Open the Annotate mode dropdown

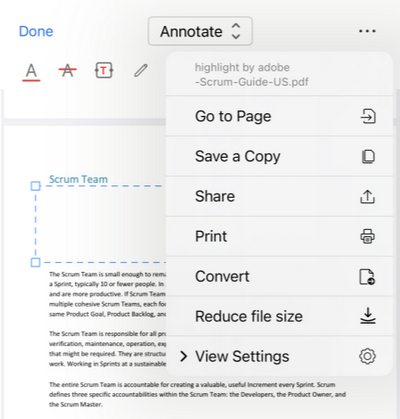pyautogui.click(x=200, y=31)
